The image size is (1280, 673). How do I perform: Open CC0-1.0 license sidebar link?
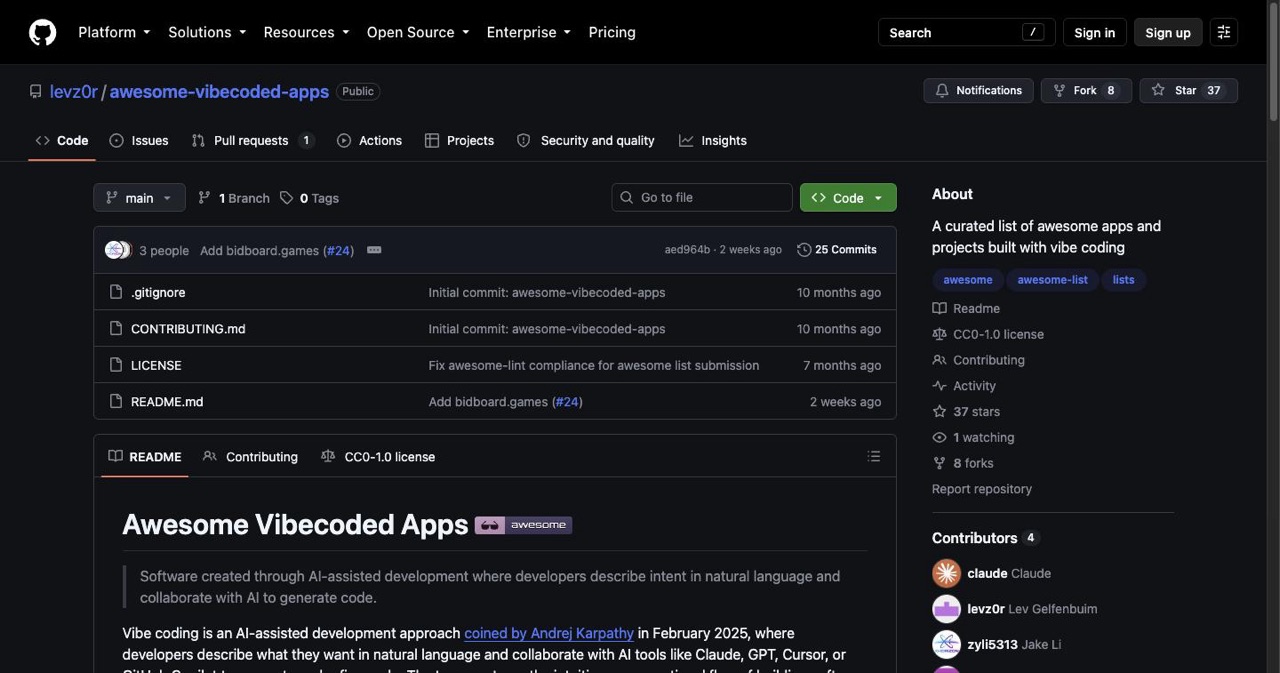coord(988,334)
